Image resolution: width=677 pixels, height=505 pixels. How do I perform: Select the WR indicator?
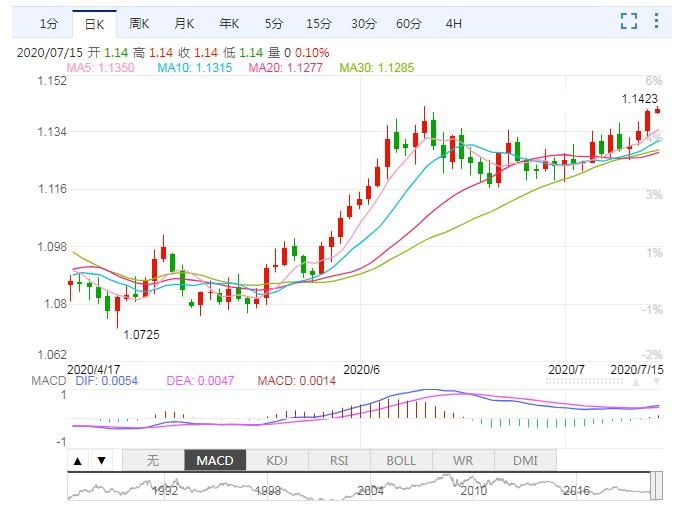click(x=463, y=461)
